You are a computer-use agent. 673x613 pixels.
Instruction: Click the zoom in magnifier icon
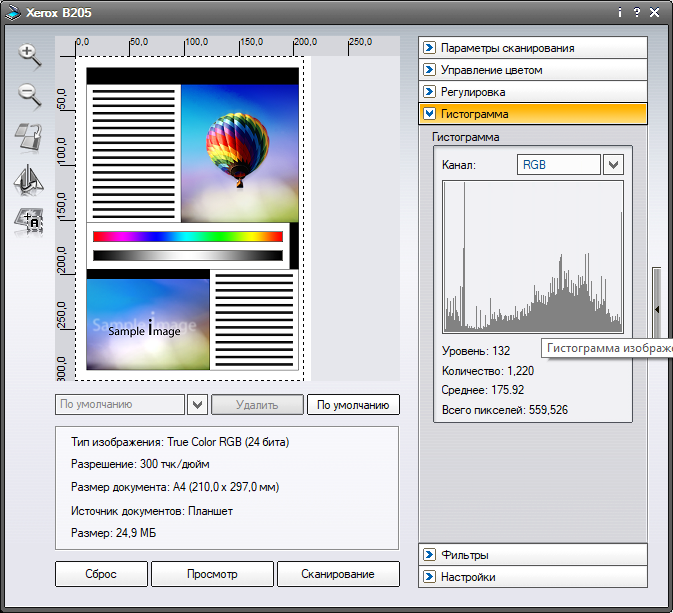pos(29,56)
